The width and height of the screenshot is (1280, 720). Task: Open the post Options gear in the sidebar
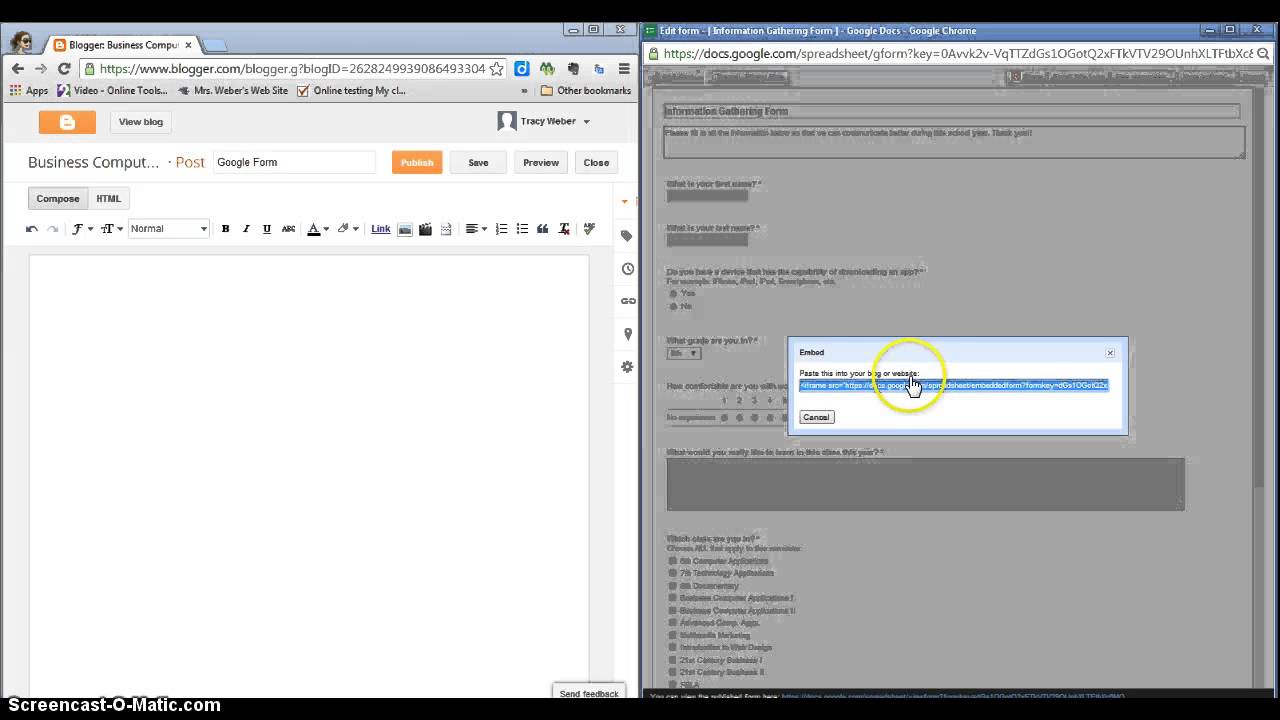(x=627, y=367)
